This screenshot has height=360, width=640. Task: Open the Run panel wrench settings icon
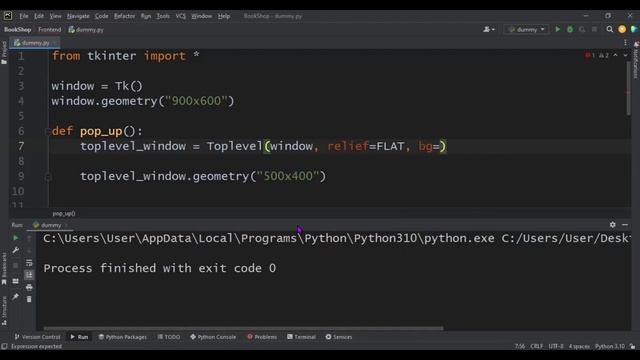[16, 250]
